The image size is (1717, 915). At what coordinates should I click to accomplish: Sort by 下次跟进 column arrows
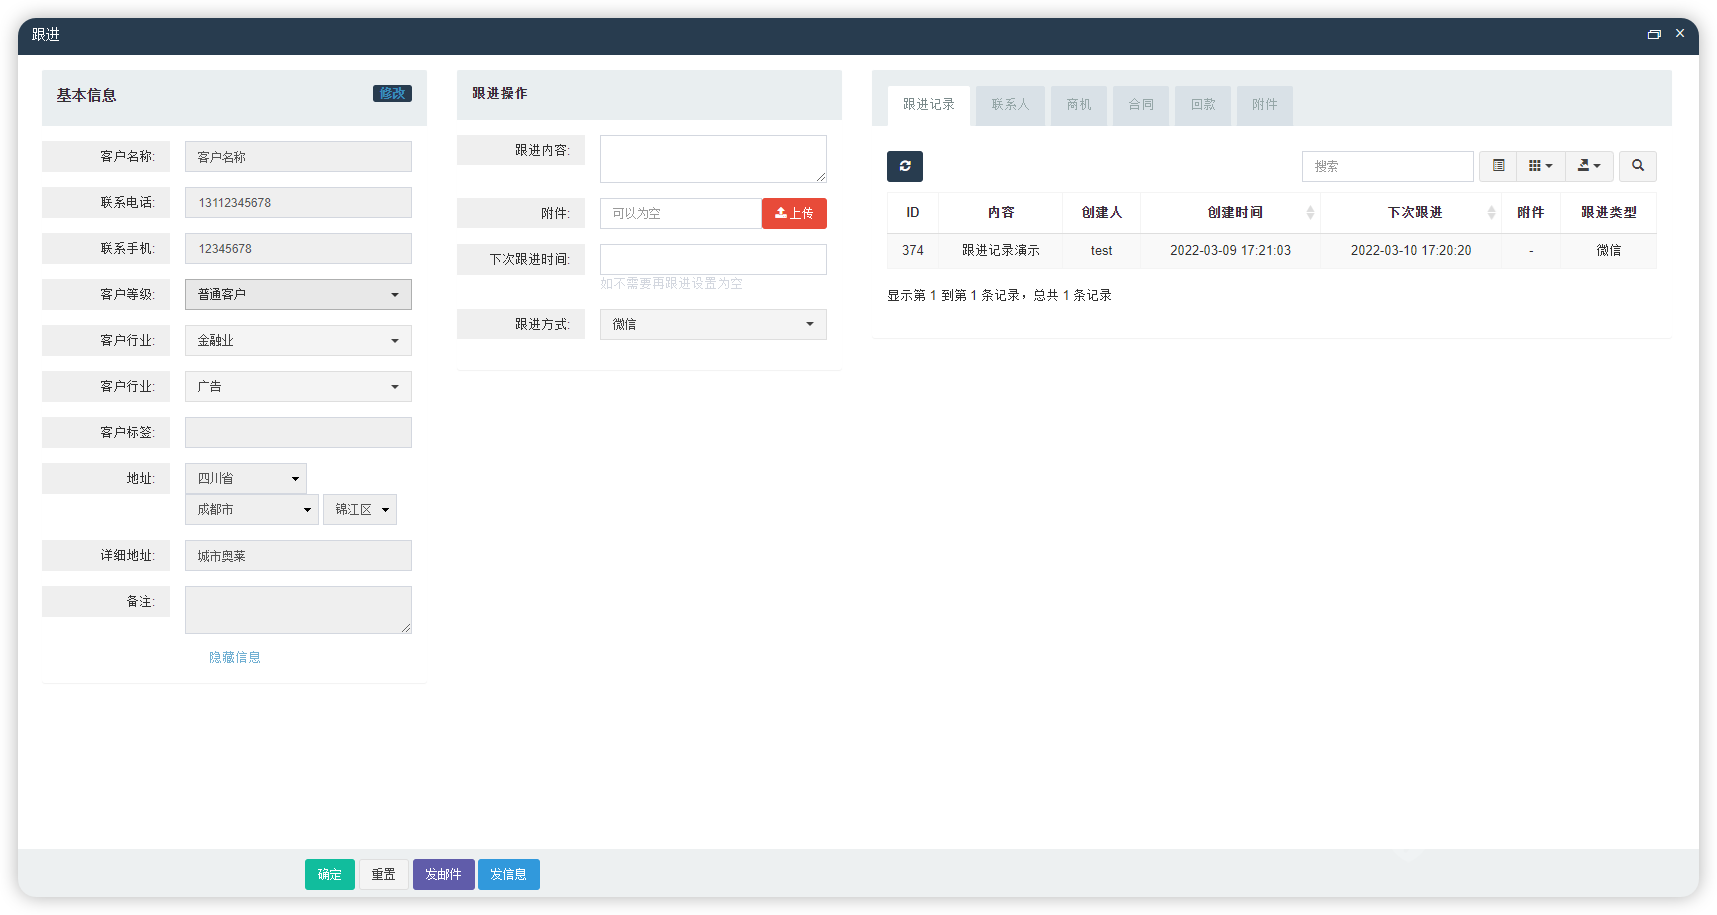[1491, 212]
